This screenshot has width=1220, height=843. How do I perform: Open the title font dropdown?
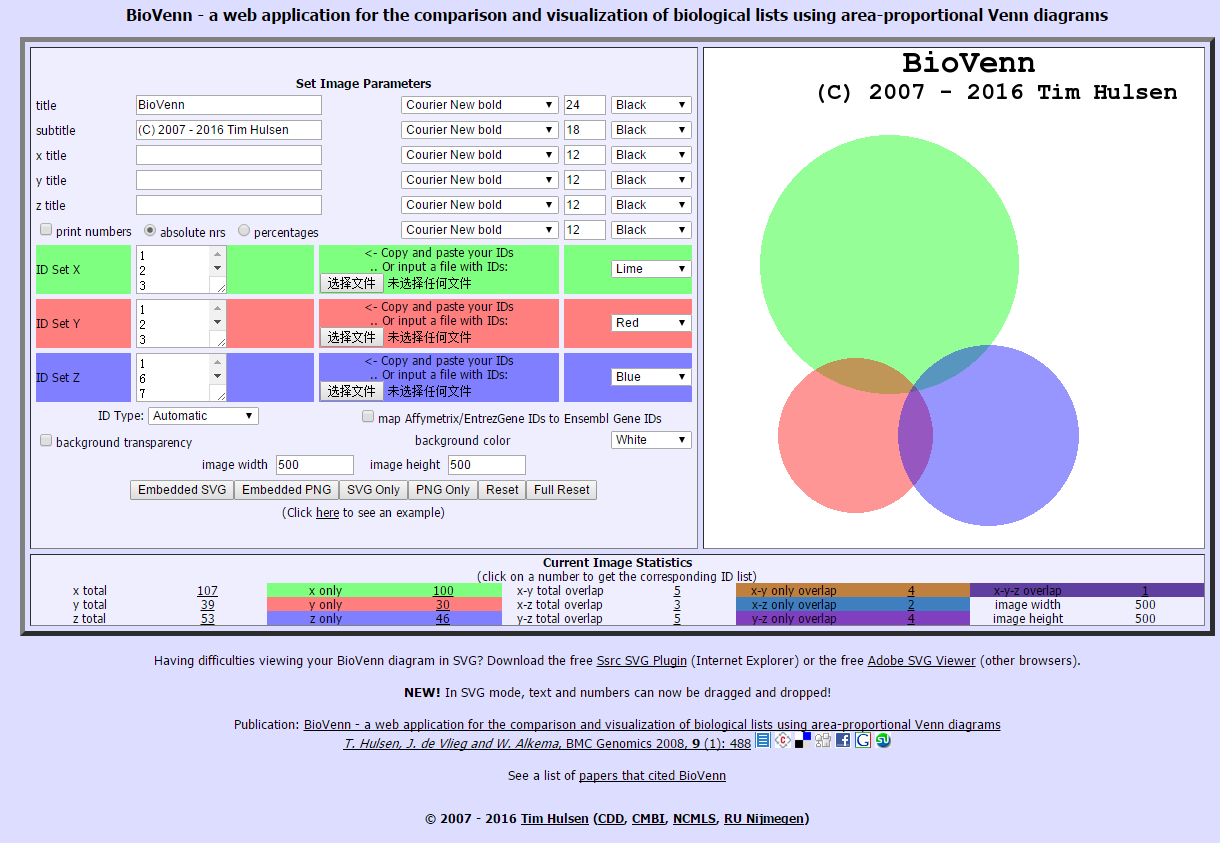coord(480,105)
